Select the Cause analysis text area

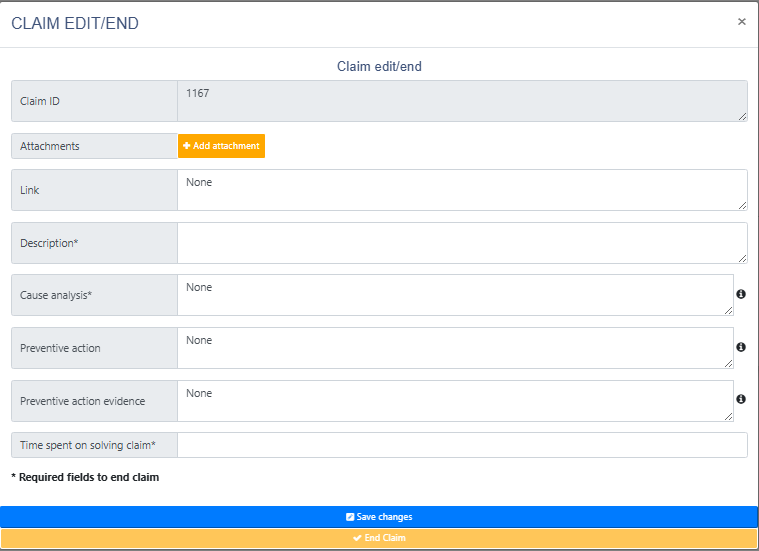[455, 295]
